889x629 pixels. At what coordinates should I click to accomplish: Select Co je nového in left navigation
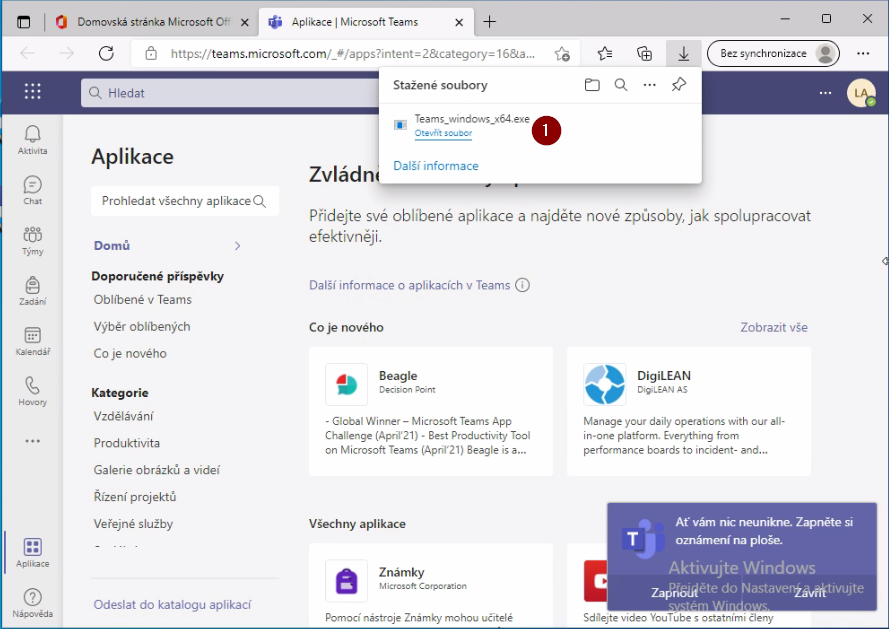[x=130, y=353]
